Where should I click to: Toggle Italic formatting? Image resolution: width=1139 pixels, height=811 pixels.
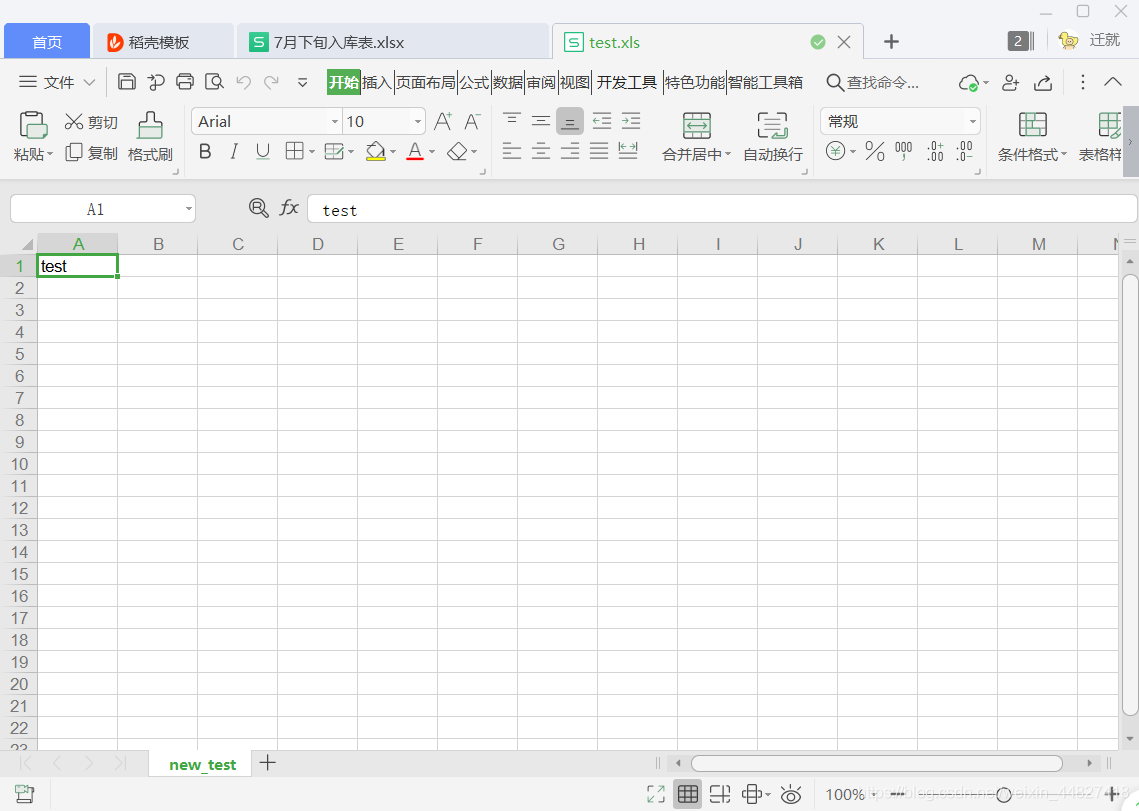coord(234,152)
